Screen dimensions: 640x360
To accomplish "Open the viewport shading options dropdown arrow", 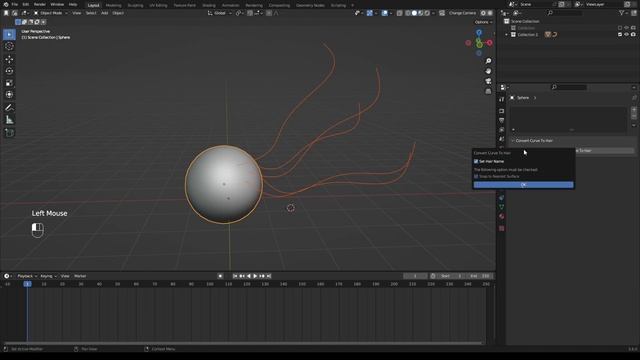I will [x=433, y=13].
